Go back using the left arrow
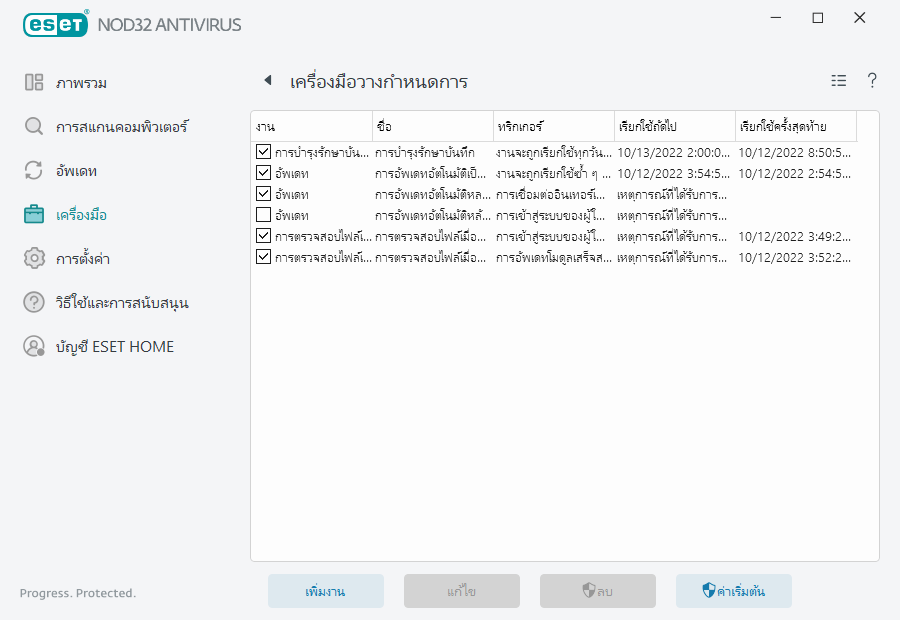900x620 pixels. click(x=267, y=81)
